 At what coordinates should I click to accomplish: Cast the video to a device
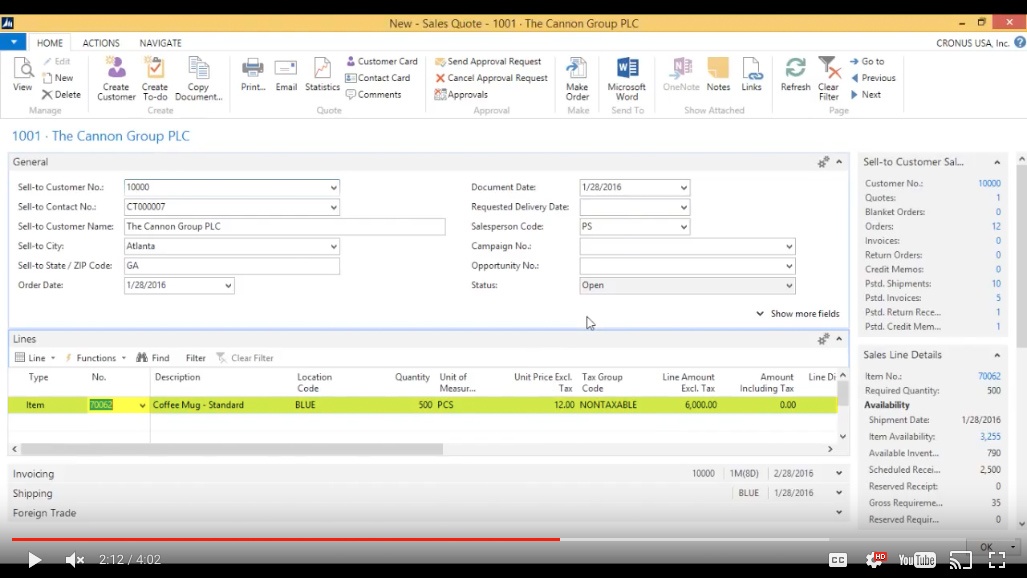point(961,560)
